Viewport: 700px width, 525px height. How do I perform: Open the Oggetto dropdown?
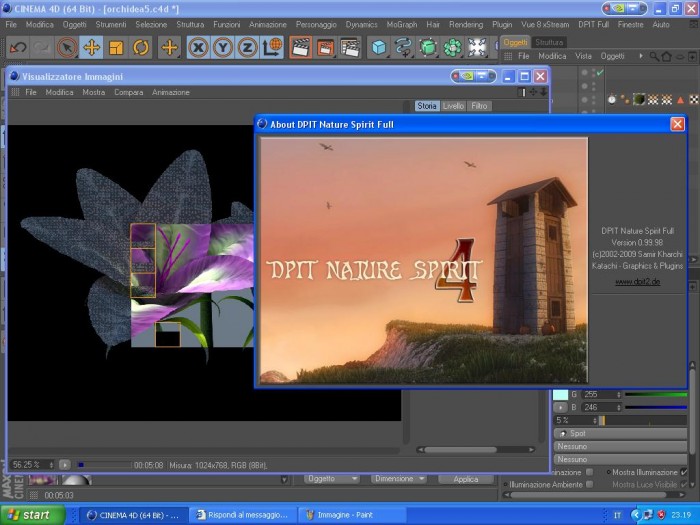coord(332,479)
